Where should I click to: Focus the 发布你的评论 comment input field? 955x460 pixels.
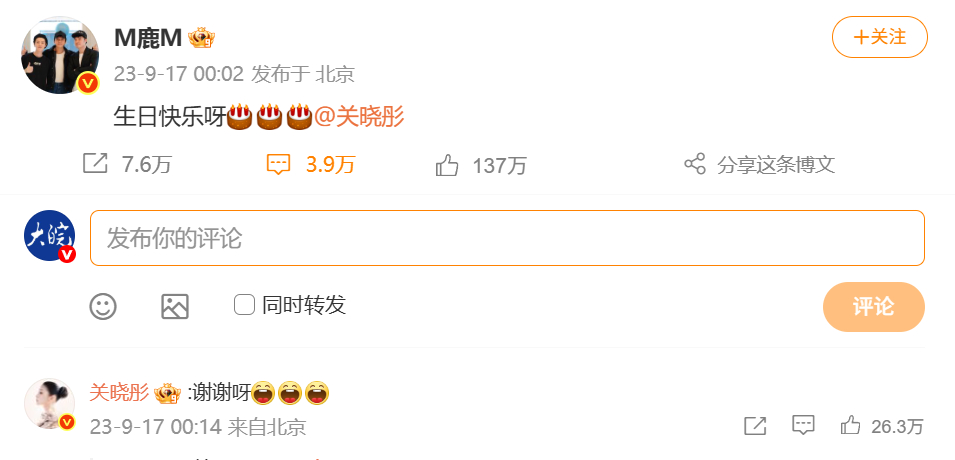507,238
